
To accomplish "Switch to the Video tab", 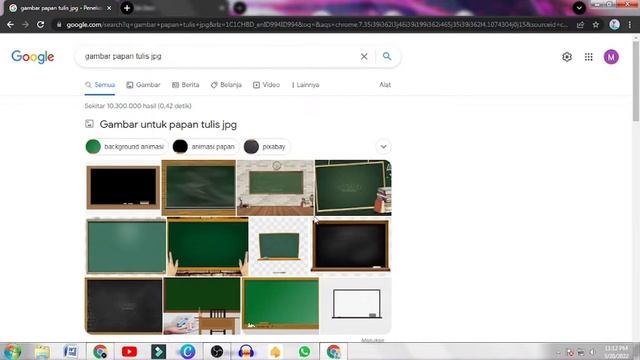I will click(x=267, y=85).
